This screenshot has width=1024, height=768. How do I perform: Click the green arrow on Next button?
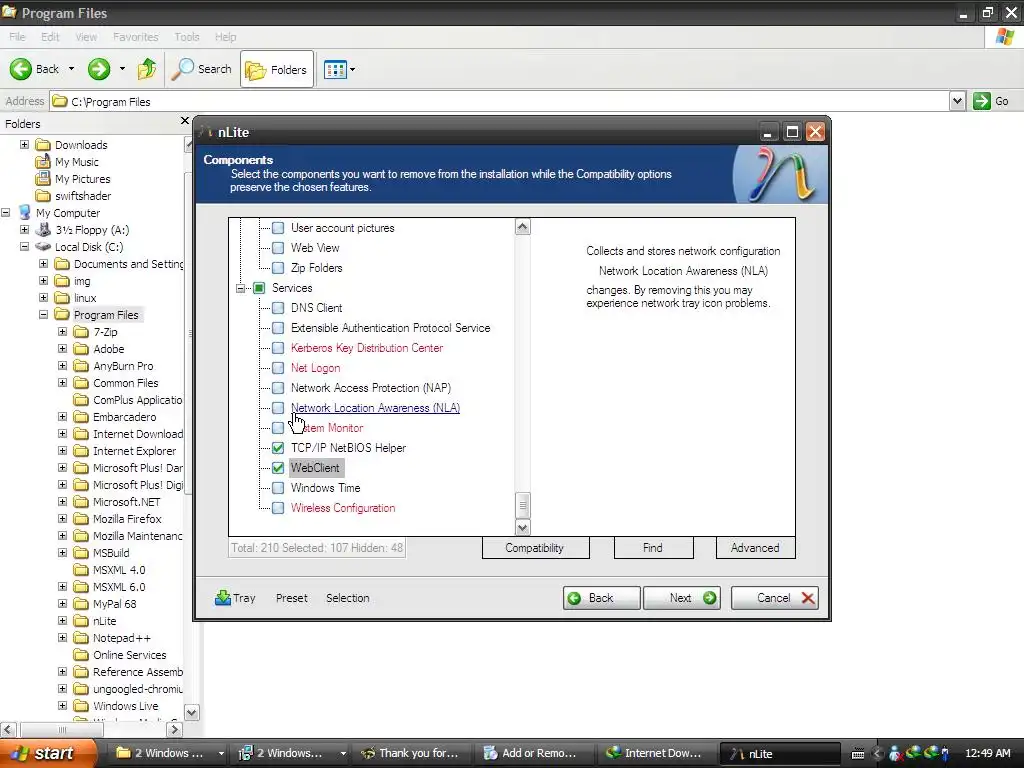(709, 598)
